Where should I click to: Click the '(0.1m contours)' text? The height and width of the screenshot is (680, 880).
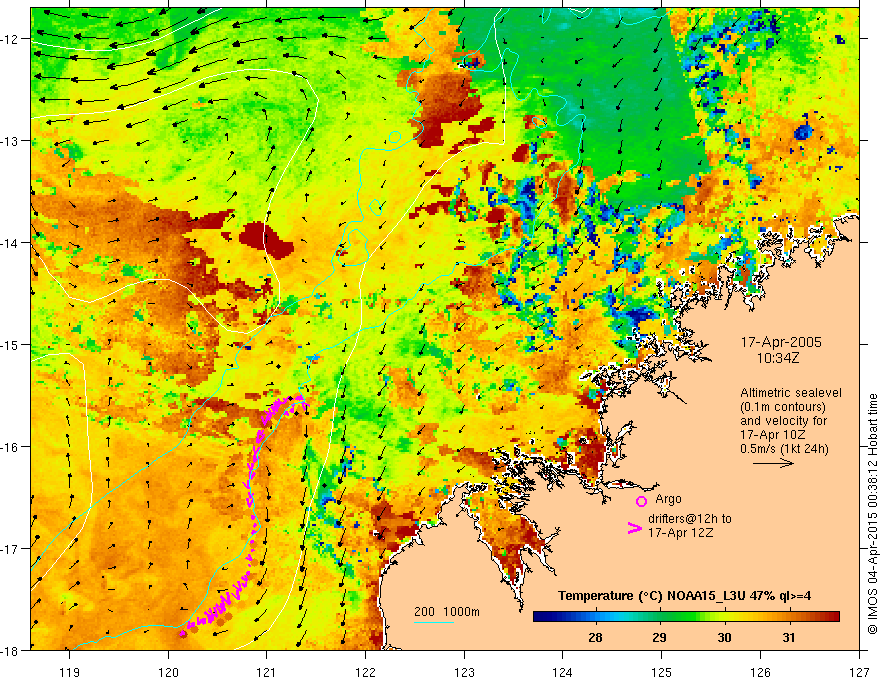click(x=783, y=407)
